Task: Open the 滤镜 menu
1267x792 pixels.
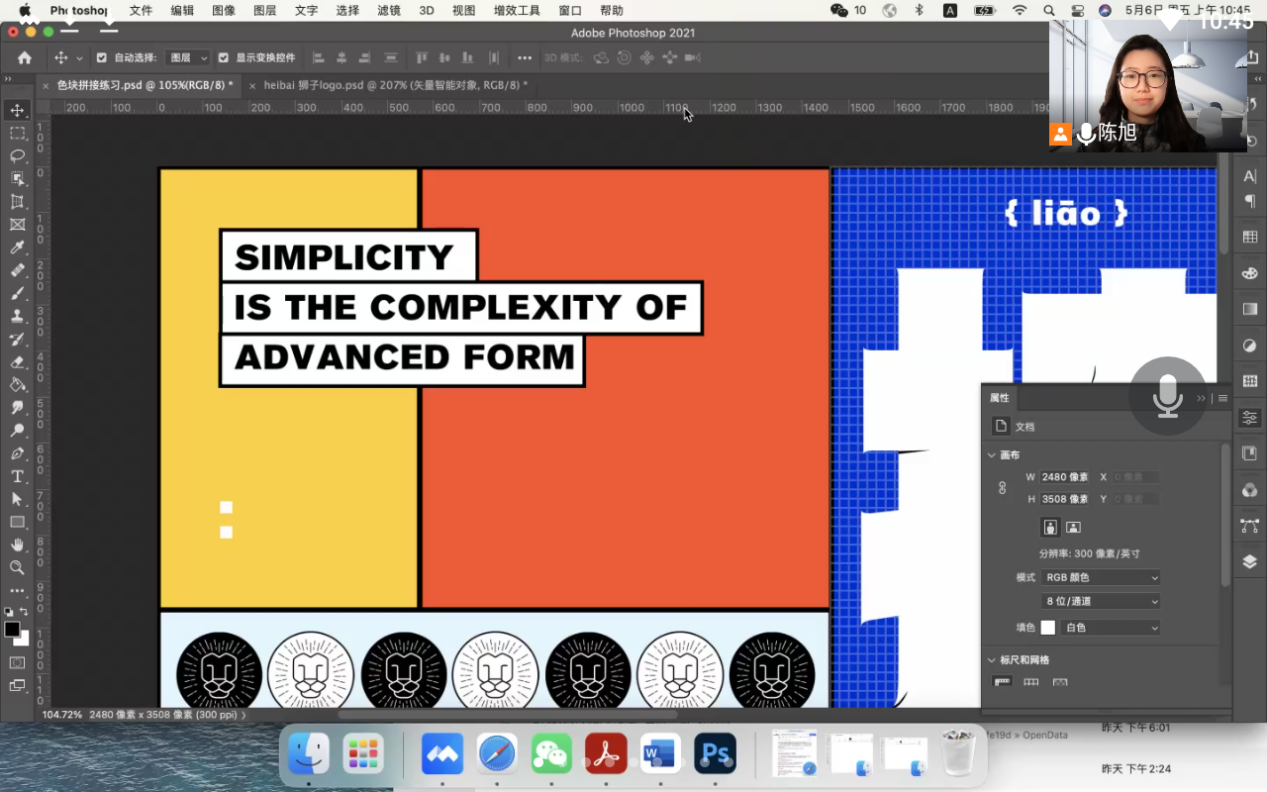Action: (x=389, y=10)
